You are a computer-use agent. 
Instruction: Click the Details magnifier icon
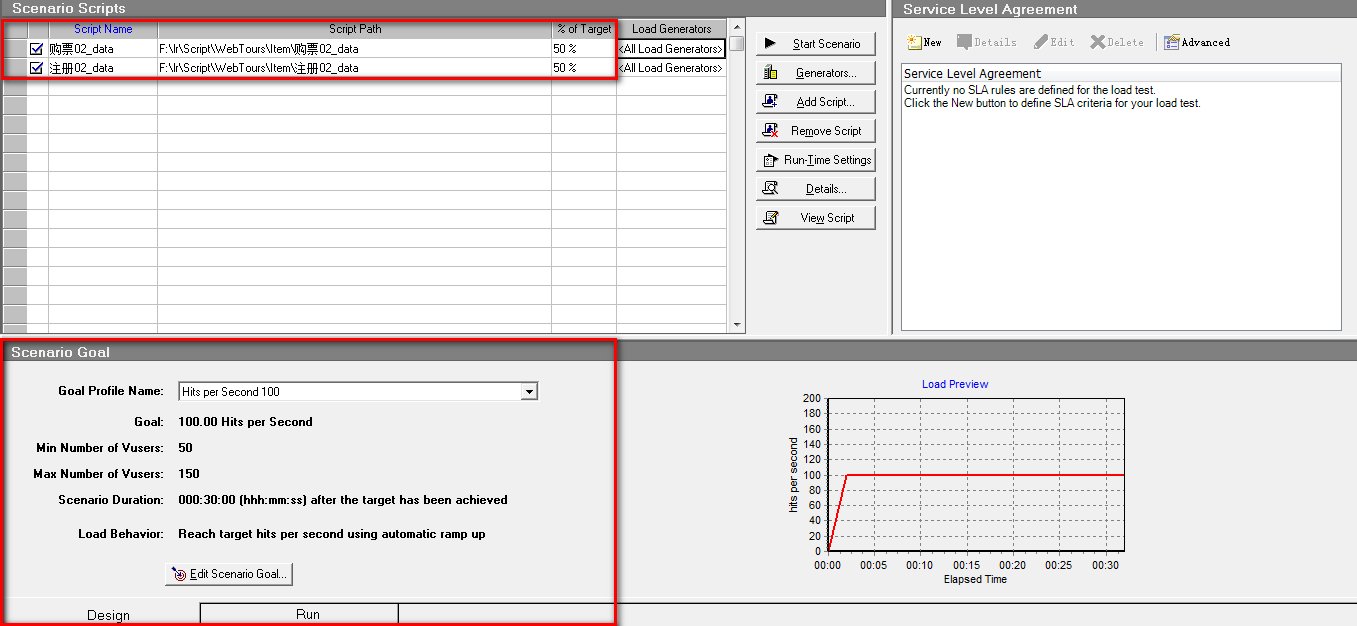[770, 189]
